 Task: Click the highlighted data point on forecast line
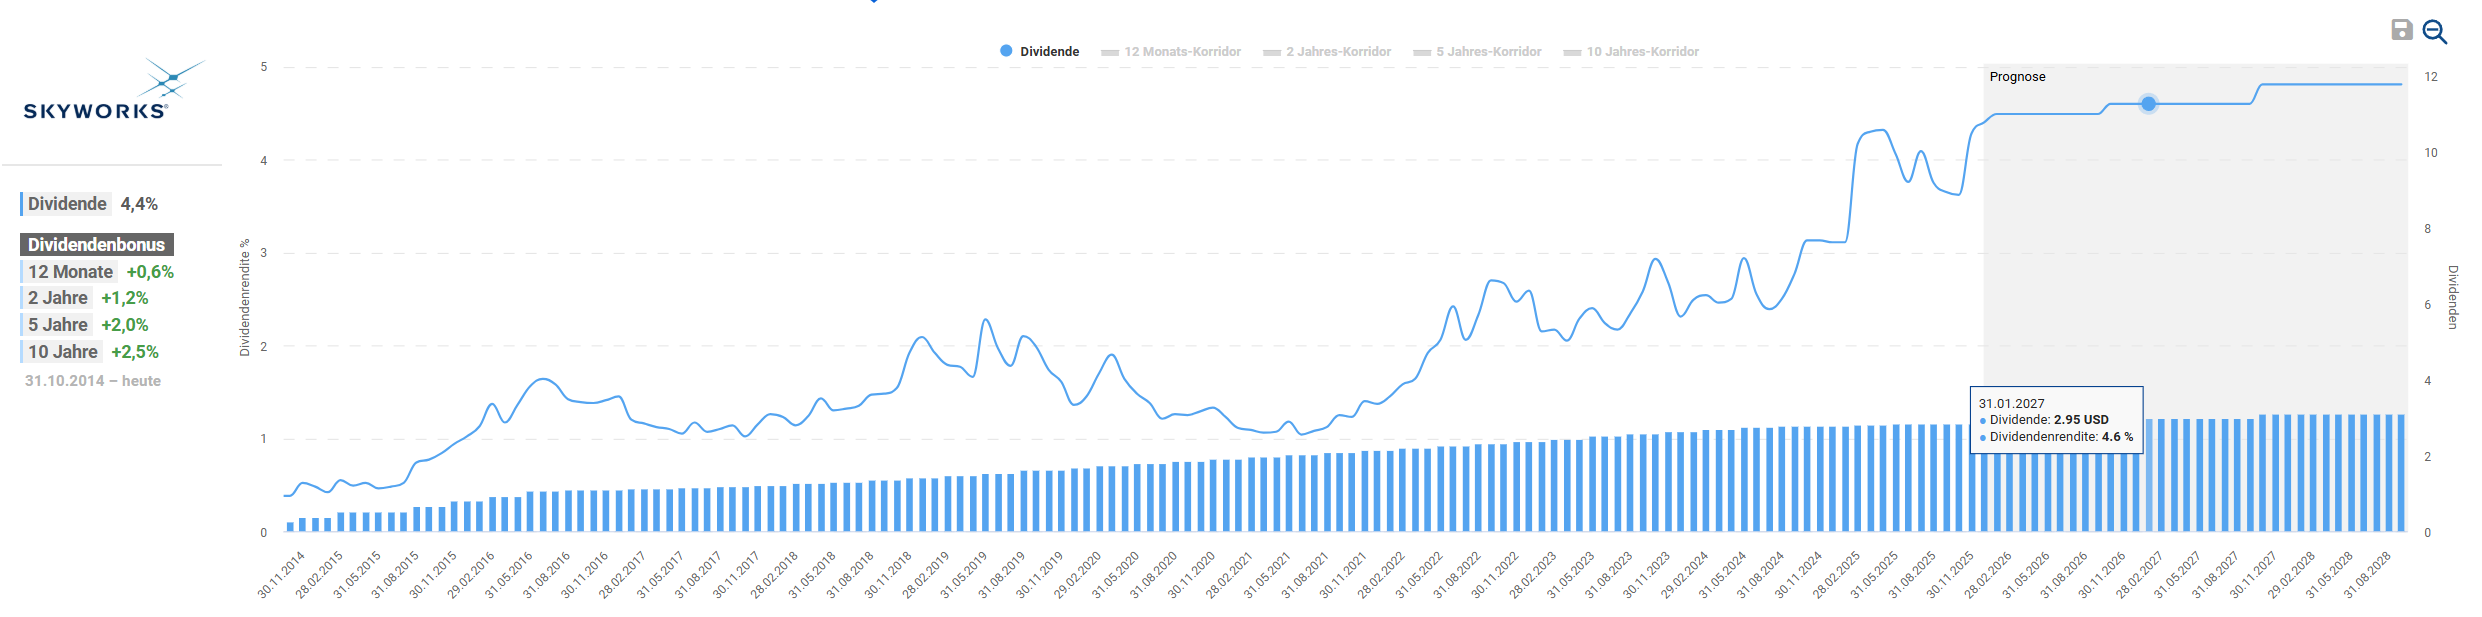pos(2148,104)
